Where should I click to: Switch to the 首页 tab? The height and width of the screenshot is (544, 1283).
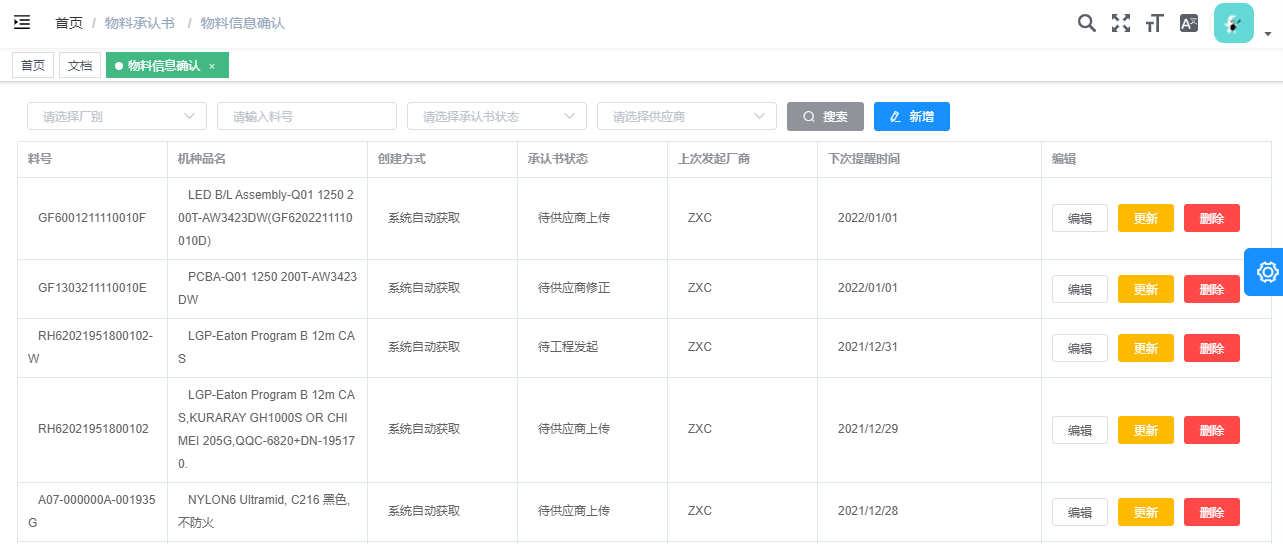pos(33,66)
